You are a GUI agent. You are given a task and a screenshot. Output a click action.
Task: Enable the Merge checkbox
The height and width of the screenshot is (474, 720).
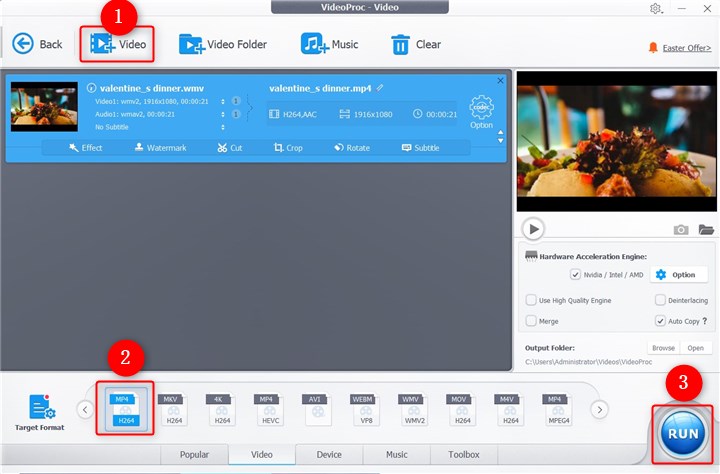tap(531, 321)
